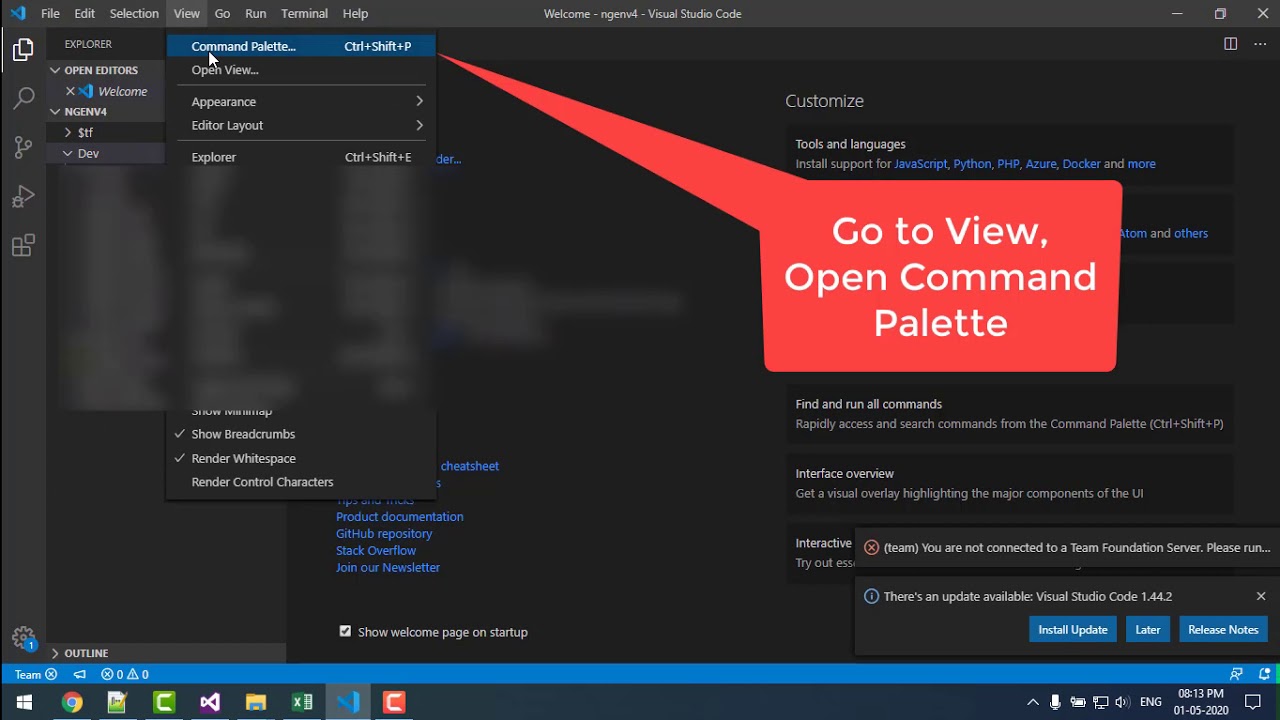The height and width of the screenshot is (720, 1280).
Task: Collapse the OPEN EDITORS section
Action: 105,70
